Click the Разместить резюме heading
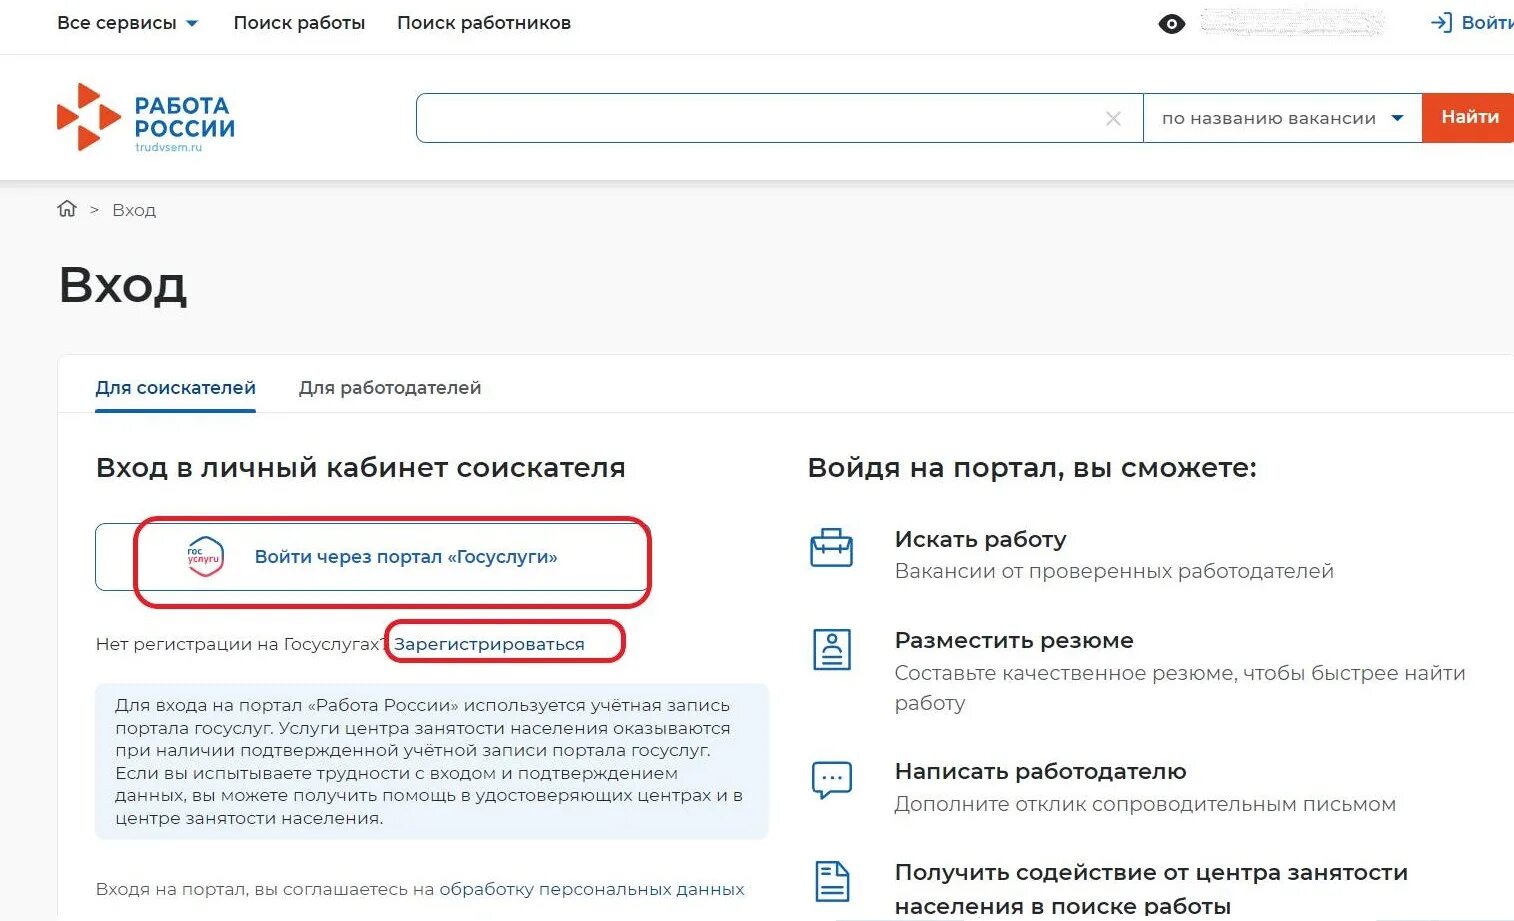The image size is (1514, 921). [1014, 640]
